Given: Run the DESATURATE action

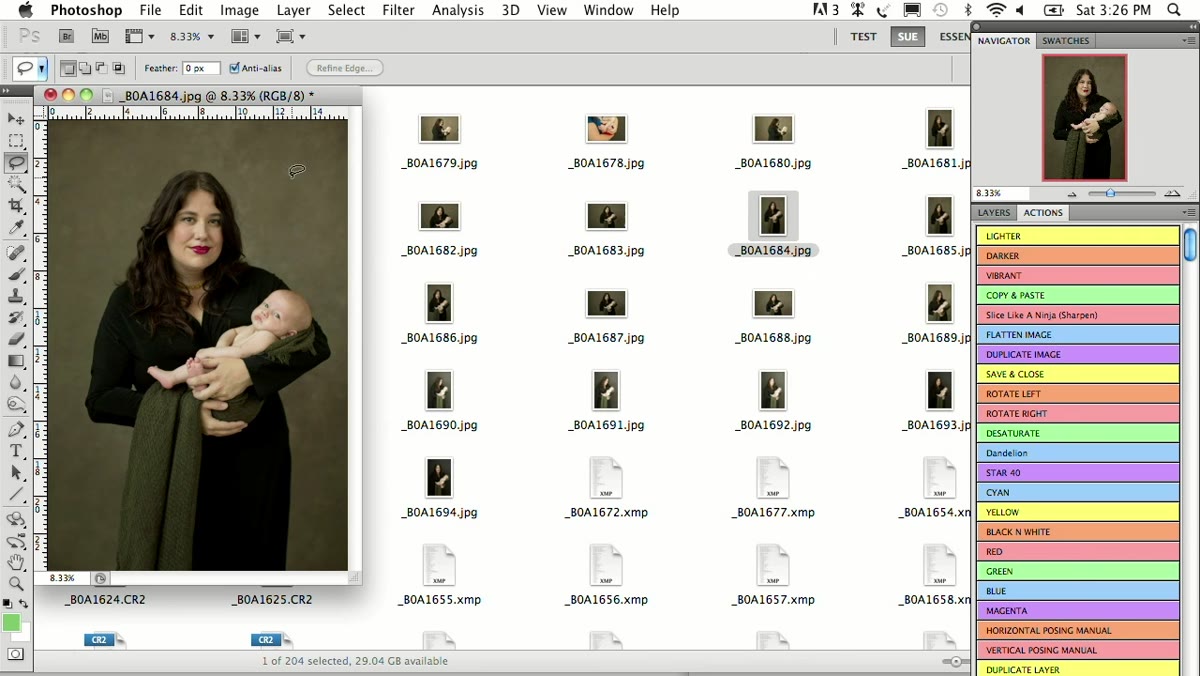Looking at the screenshot, I should pos(1078,433).
